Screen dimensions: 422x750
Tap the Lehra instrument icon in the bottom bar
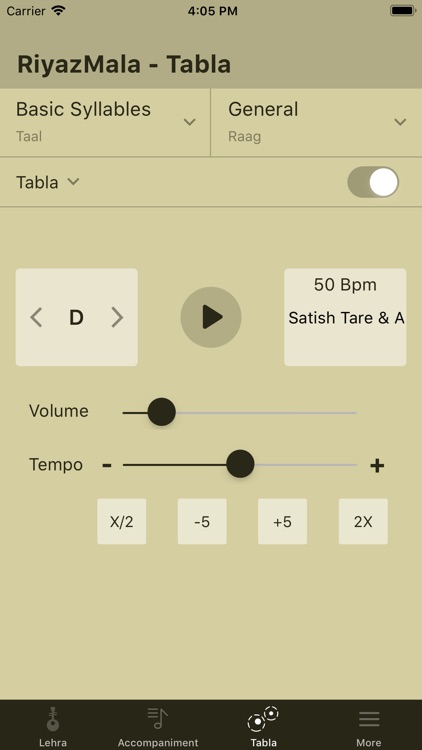pos(53,720)
